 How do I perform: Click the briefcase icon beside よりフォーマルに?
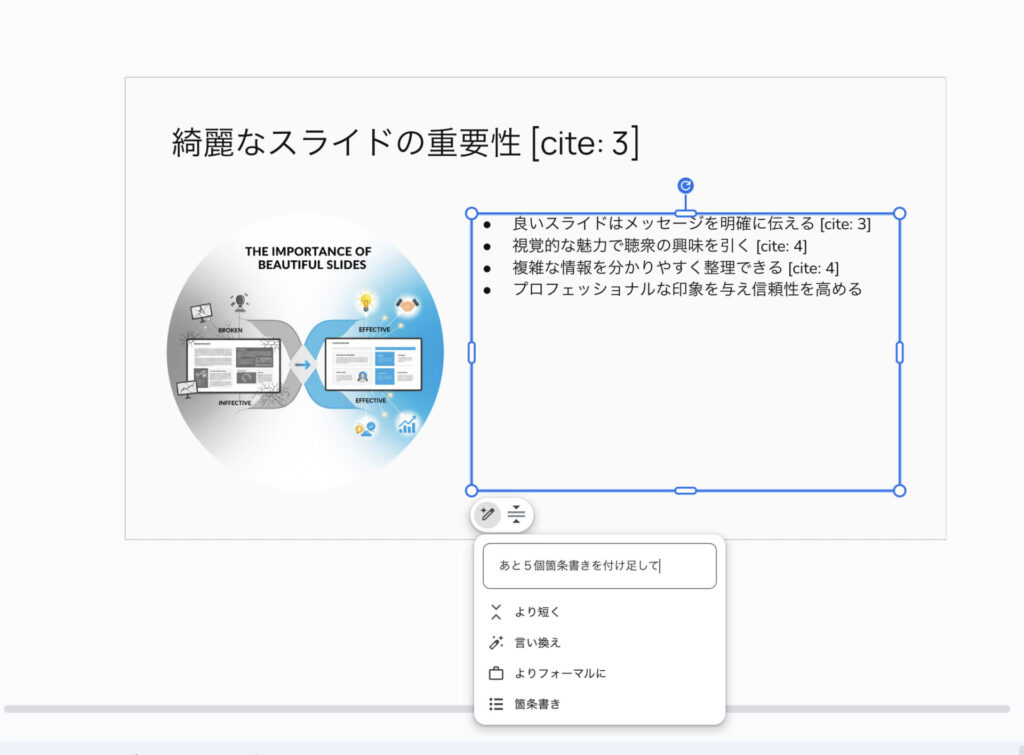[496, 673]
